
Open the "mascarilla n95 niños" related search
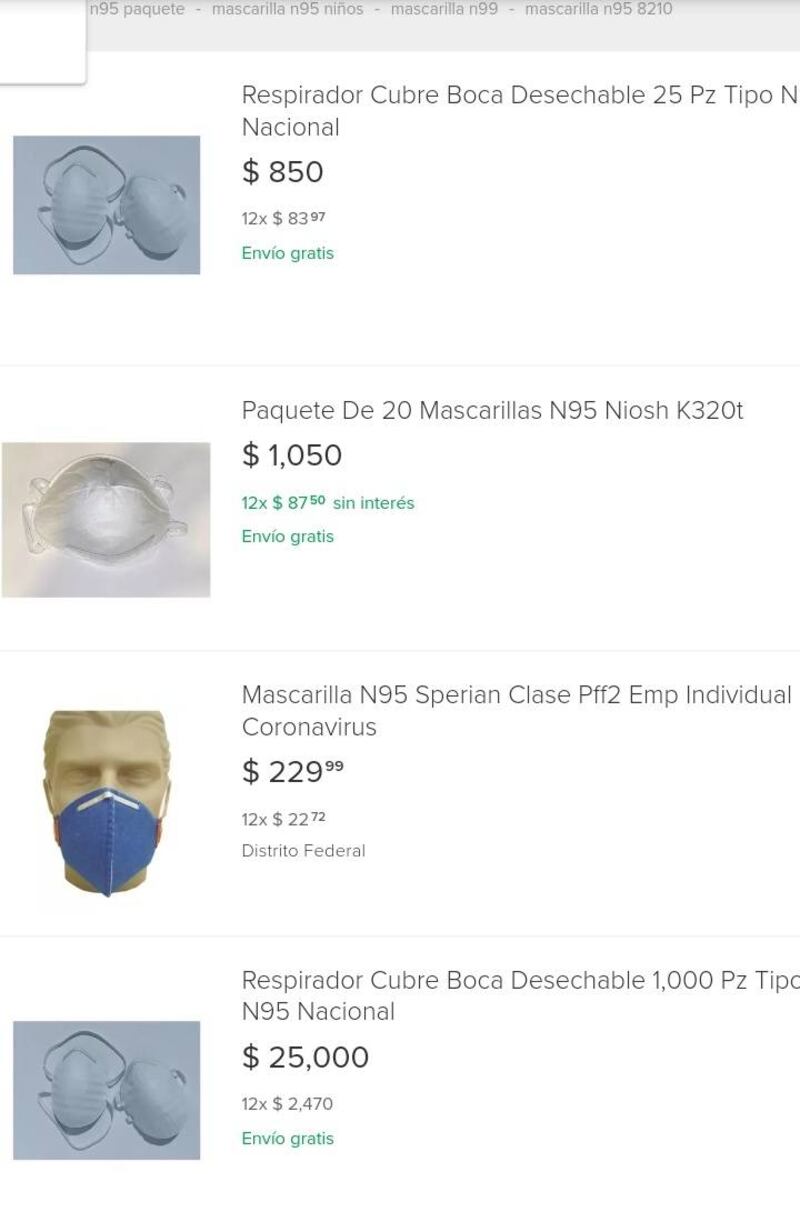pyautogui.click(x=287, y=10)
